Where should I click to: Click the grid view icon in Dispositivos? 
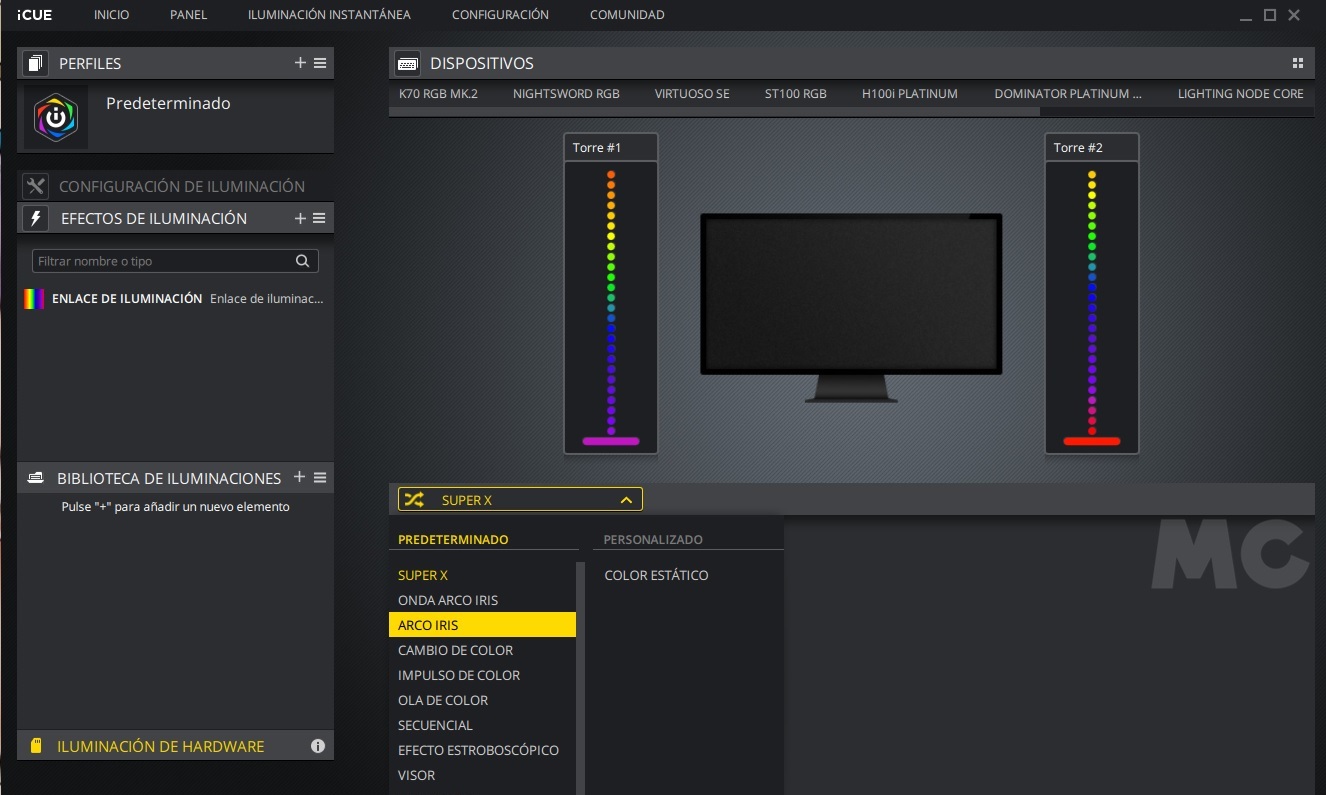[1298, 63]
